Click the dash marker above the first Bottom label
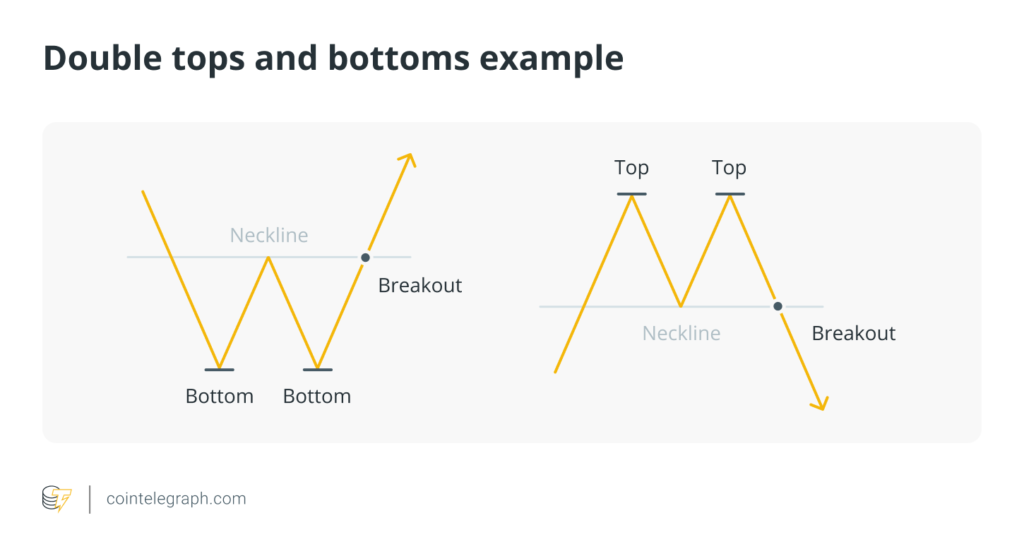This screenshot has width=1024, height=556. coord(219,370)
